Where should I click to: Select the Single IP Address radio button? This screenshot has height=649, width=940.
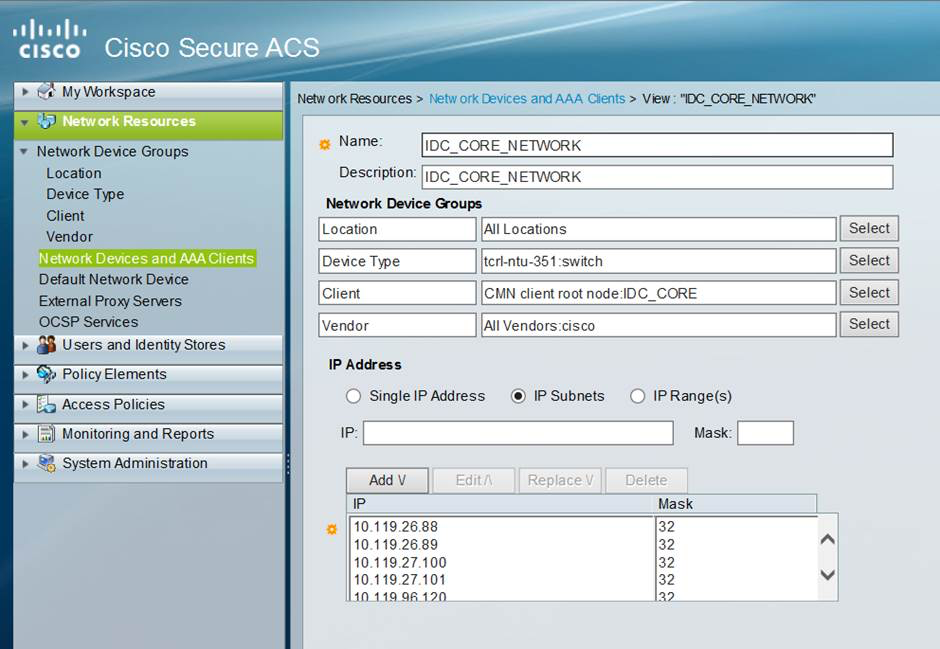[354, 396]
